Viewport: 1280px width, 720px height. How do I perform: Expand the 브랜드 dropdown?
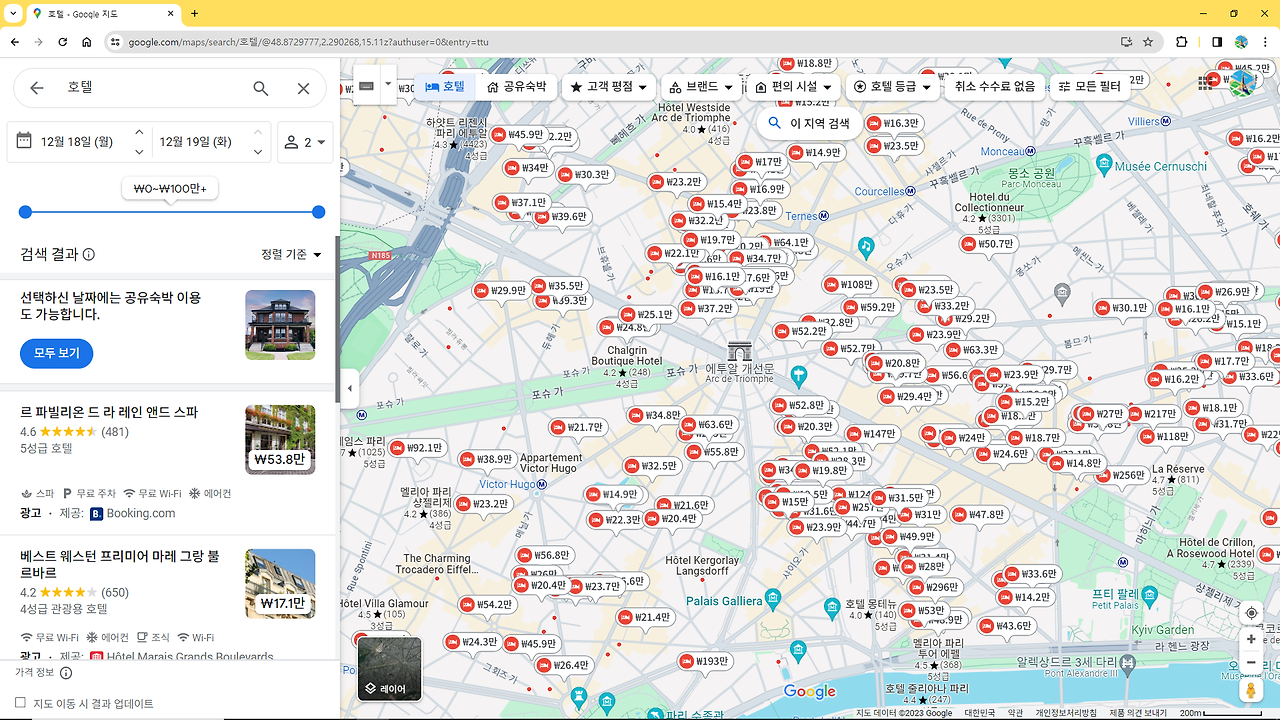[x=702, y=87]
